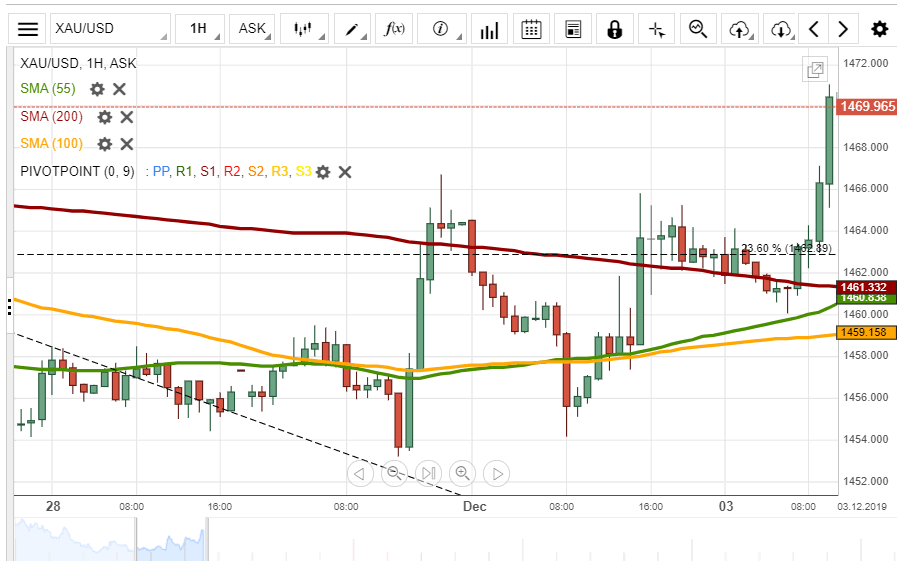904x563 pixels.
Task: Open the XAU/USD instrument dropdown
Action: pos(110,29)
